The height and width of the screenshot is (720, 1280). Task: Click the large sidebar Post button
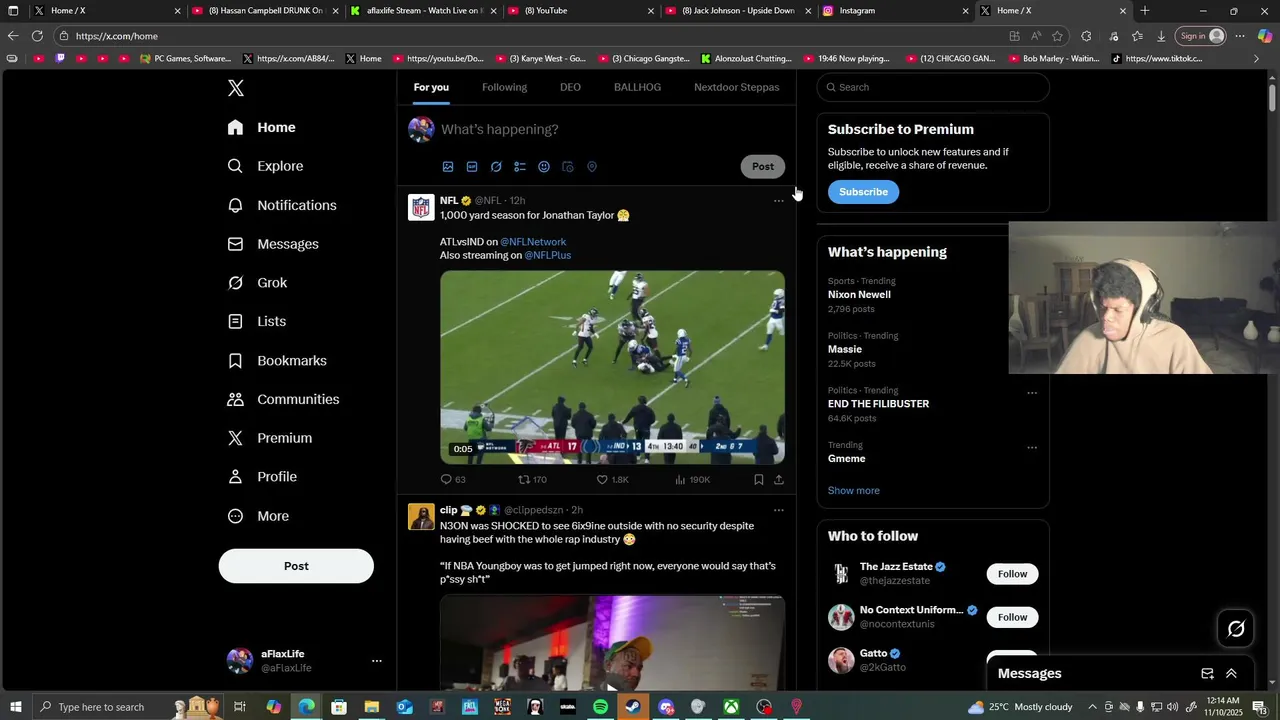click(x=296, y=566)
